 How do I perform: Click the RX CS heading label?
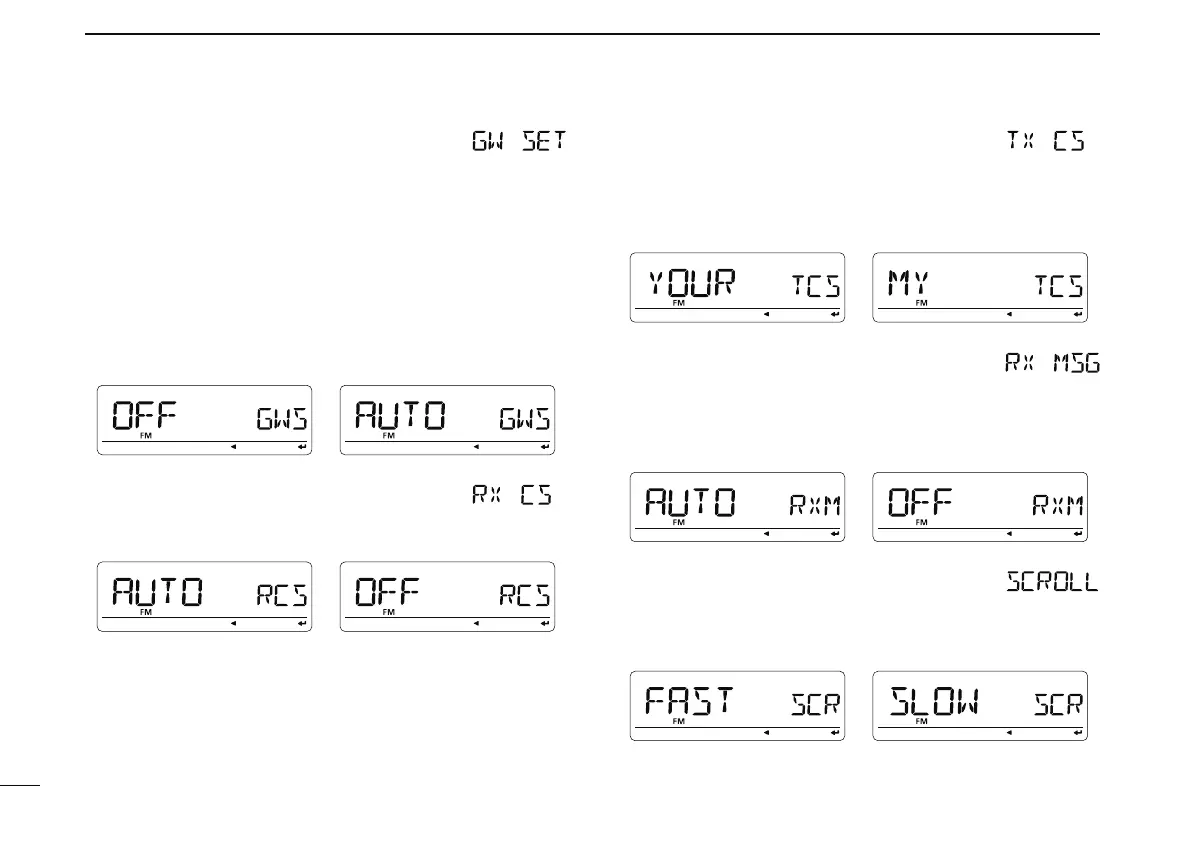pyautogui.click(x=511, y=496)
